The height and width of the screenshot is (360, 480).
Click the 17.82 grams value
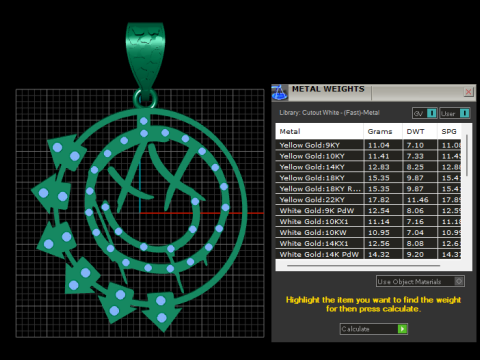[379, 200]
